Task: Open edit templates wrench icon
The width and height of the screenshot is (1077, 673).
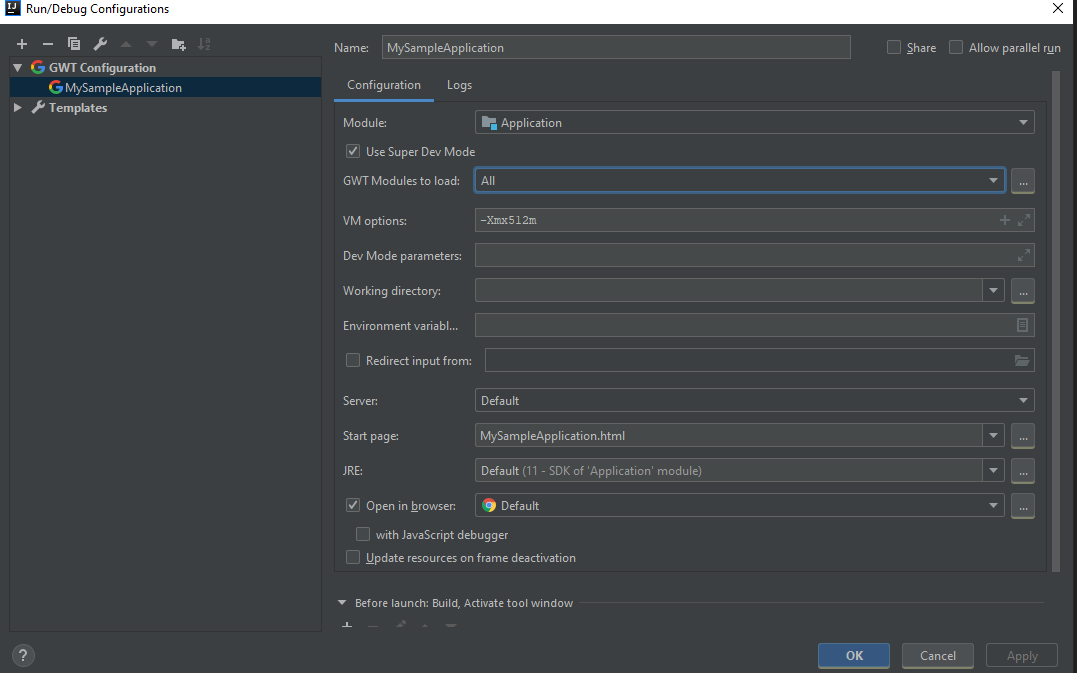Action: [100, 44]
